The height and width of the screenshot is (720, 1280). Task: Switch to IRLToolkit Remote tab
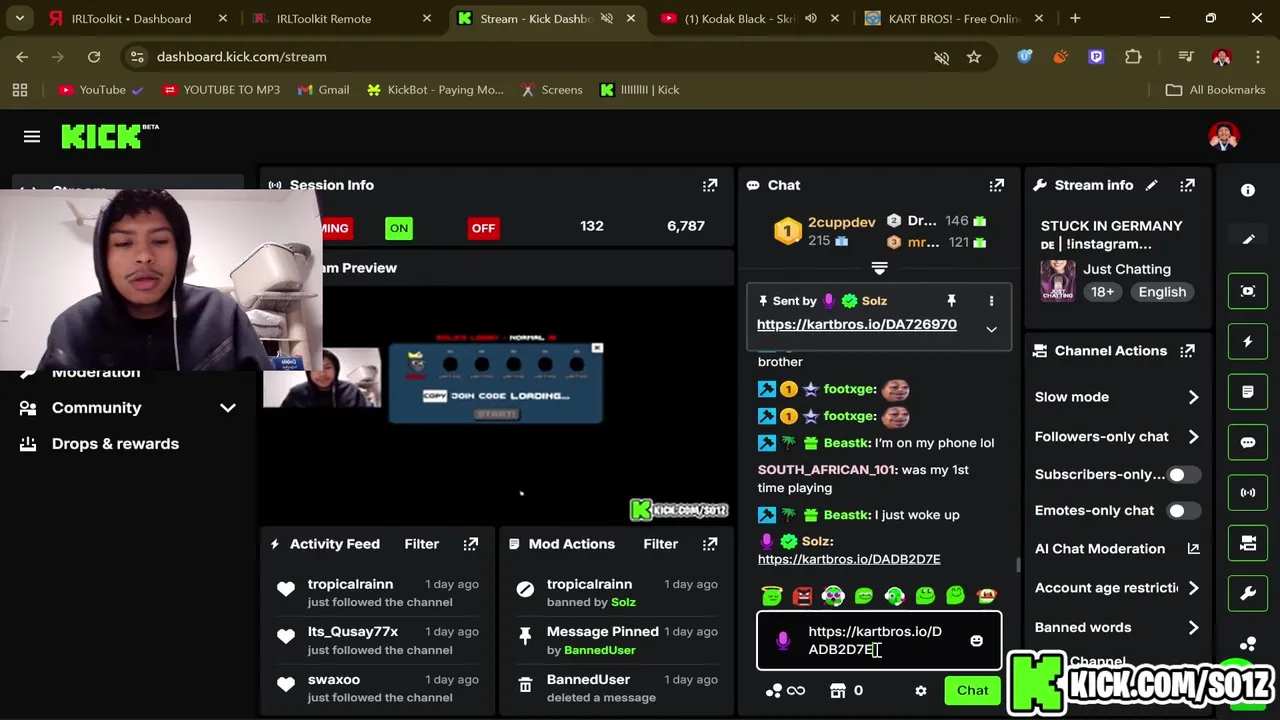[x=342, y=18]
